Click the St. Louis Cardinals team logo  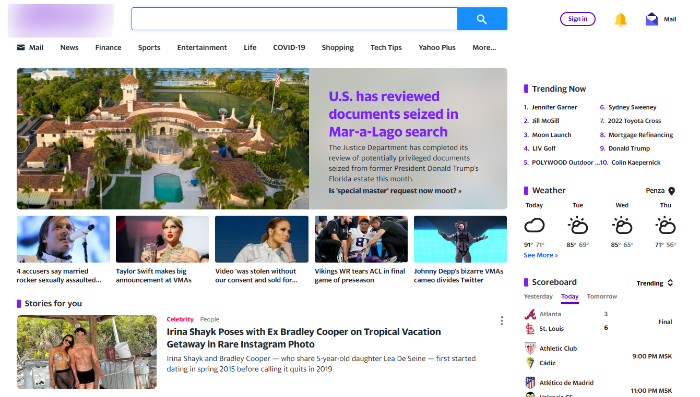click(x=530, y=329)
